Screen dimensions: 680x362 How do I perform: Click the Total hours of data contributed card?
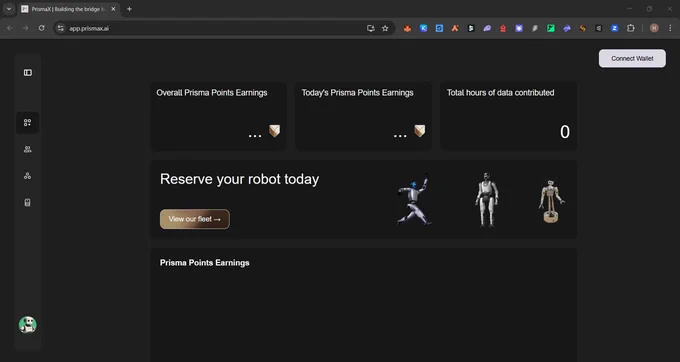click(509, 116)
